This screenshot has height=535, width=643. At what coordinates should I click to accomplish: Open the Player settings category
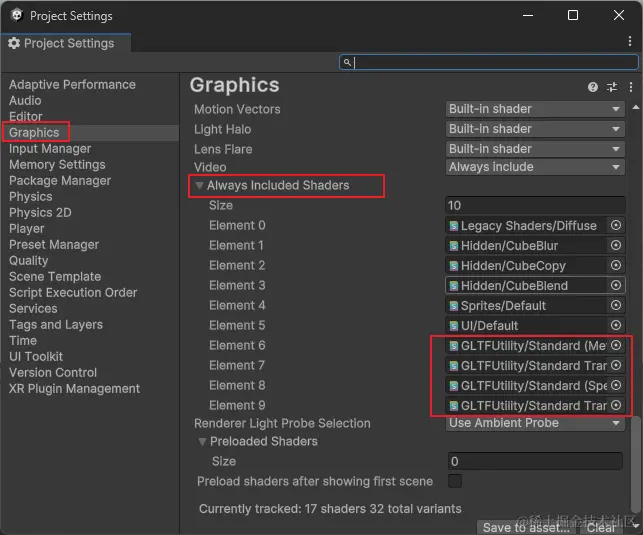27,228
